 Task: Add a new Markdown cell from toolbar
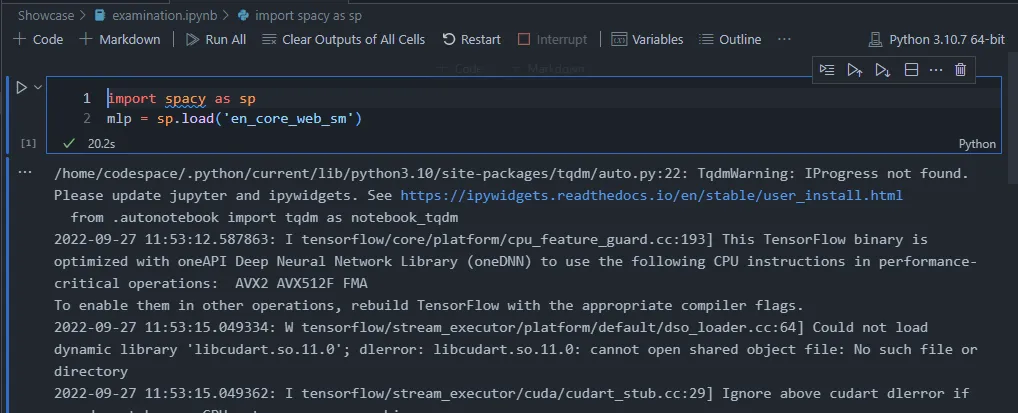pos(119,40)
